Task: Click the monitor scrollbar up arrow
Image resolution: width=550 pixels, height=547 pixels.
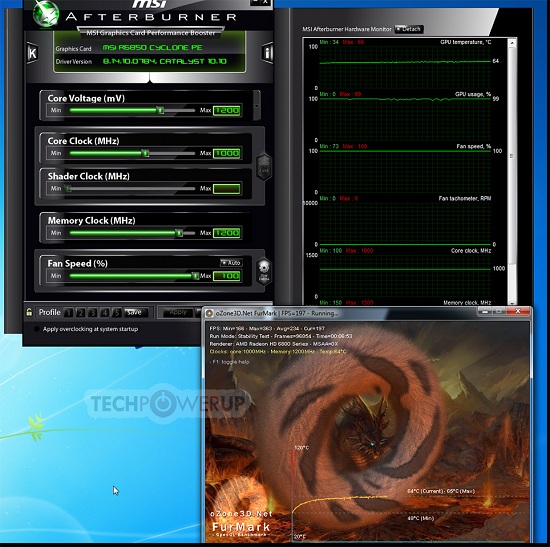Action: pyautogui.click(x=512, y=43)
